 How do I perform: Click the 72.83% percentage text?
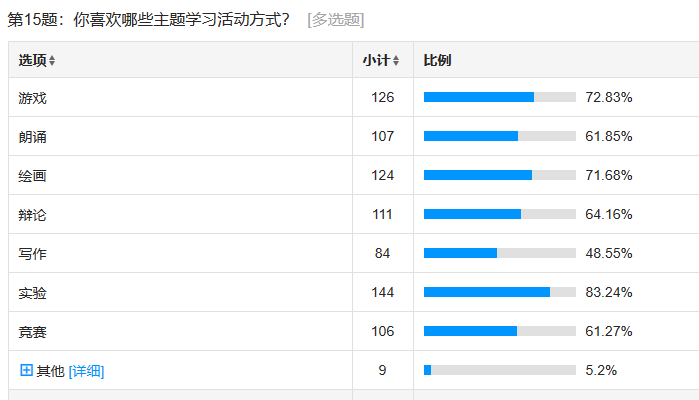(x=609, y=97)
